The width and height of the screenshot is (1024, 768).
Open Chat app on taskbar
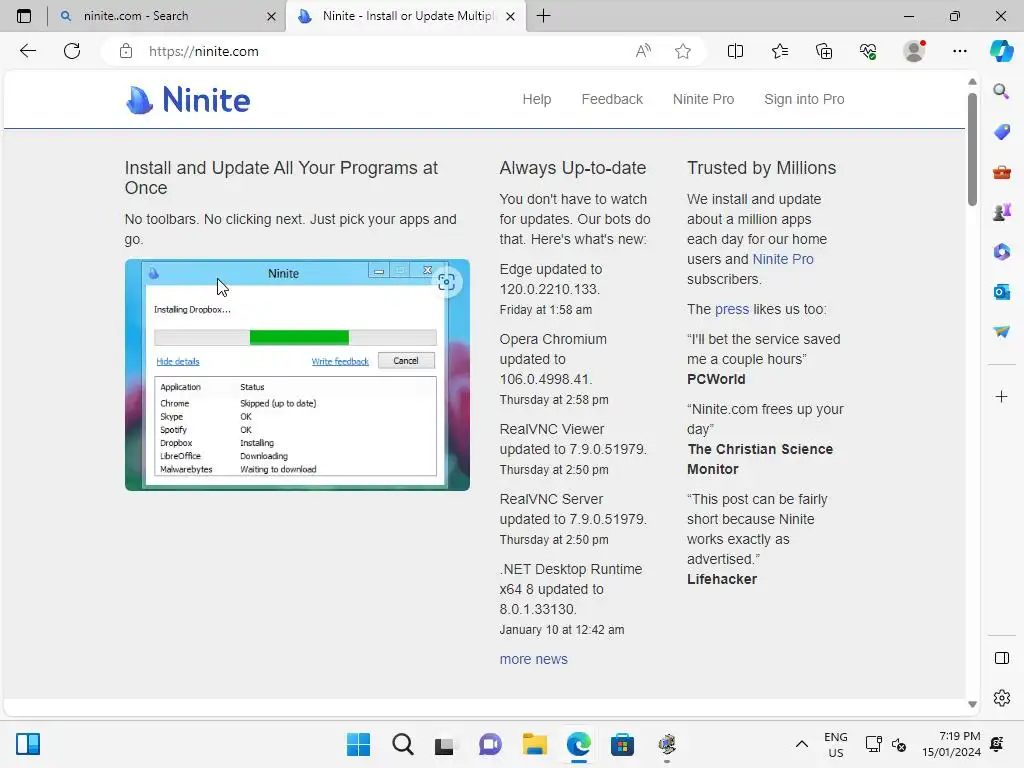tap(490, 744)
